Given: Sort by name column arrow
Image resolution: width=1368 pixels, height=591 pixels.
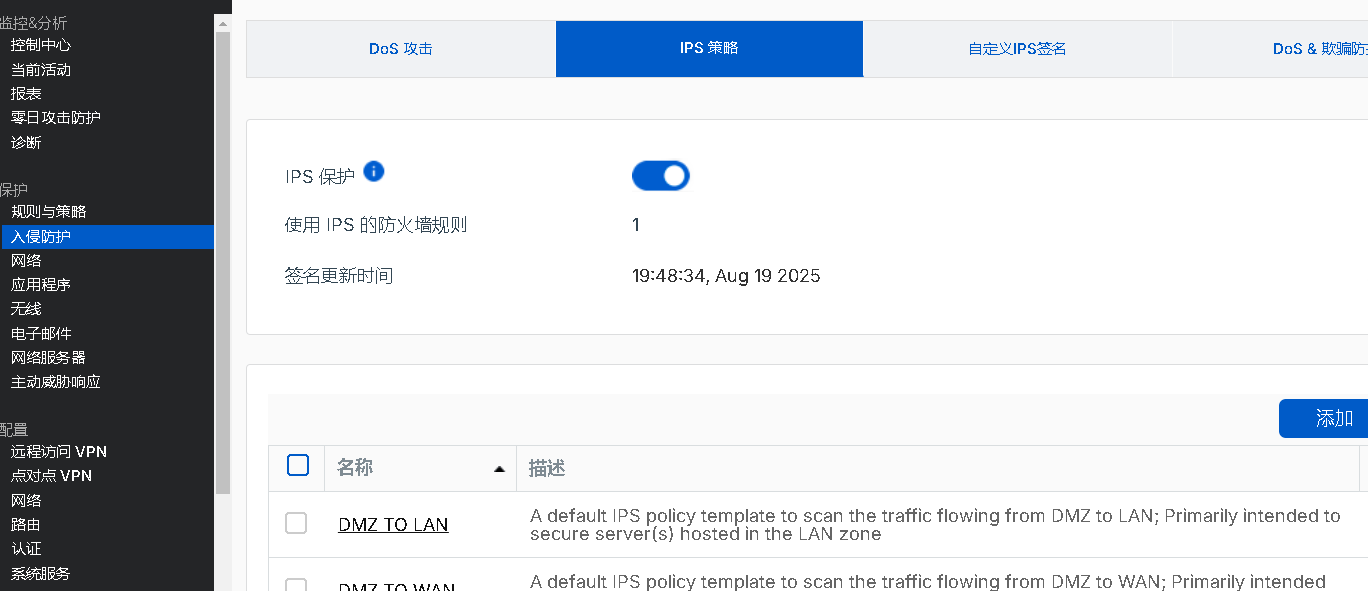Looking at the screenshot, I should tap(499, 469).
